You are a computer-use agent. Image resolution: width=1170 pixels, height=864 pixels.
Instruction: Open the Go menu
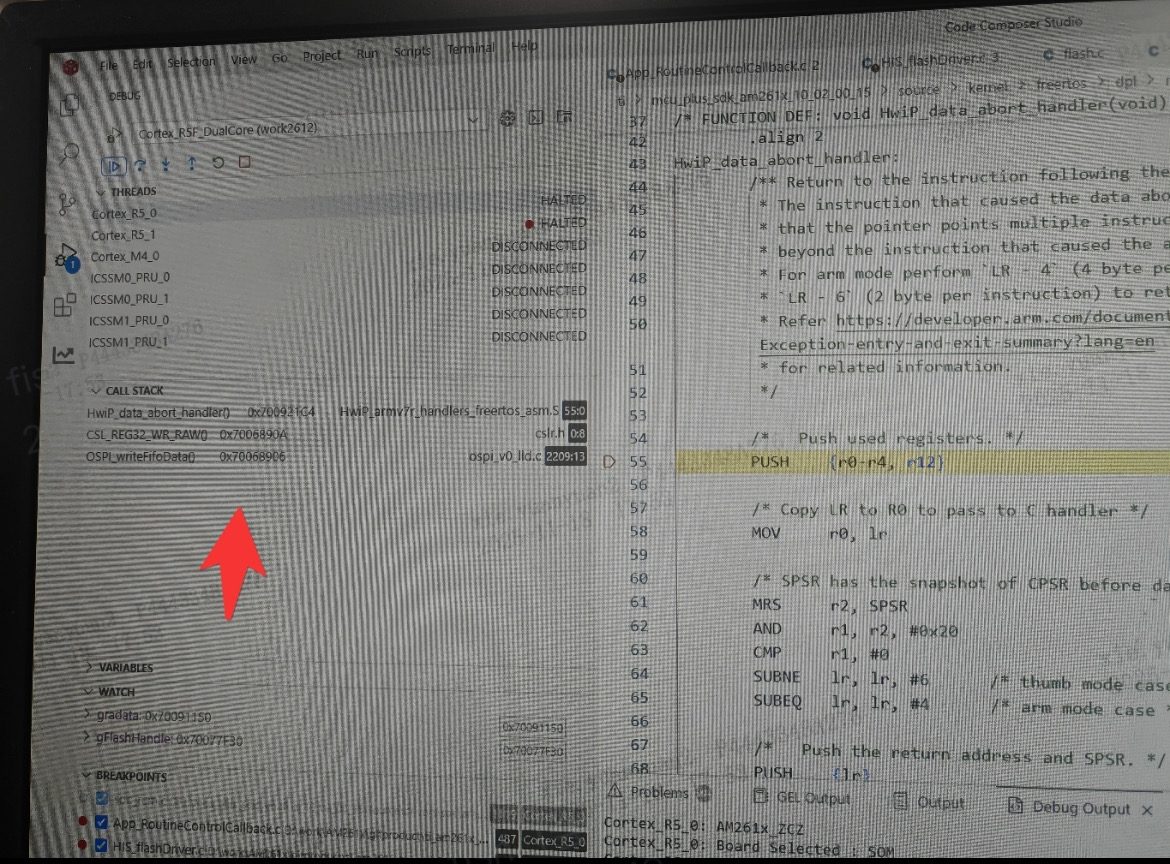pos(279,58)
